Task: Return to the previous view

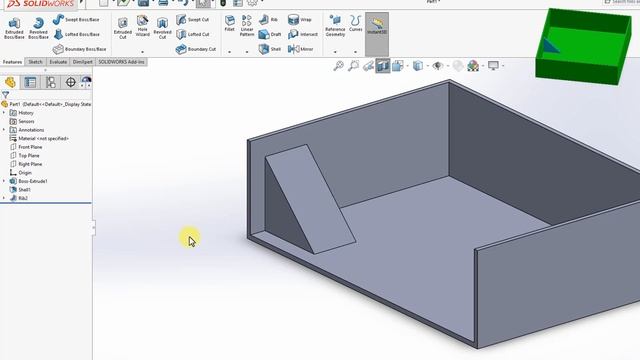Action: (x=368, y=66)
